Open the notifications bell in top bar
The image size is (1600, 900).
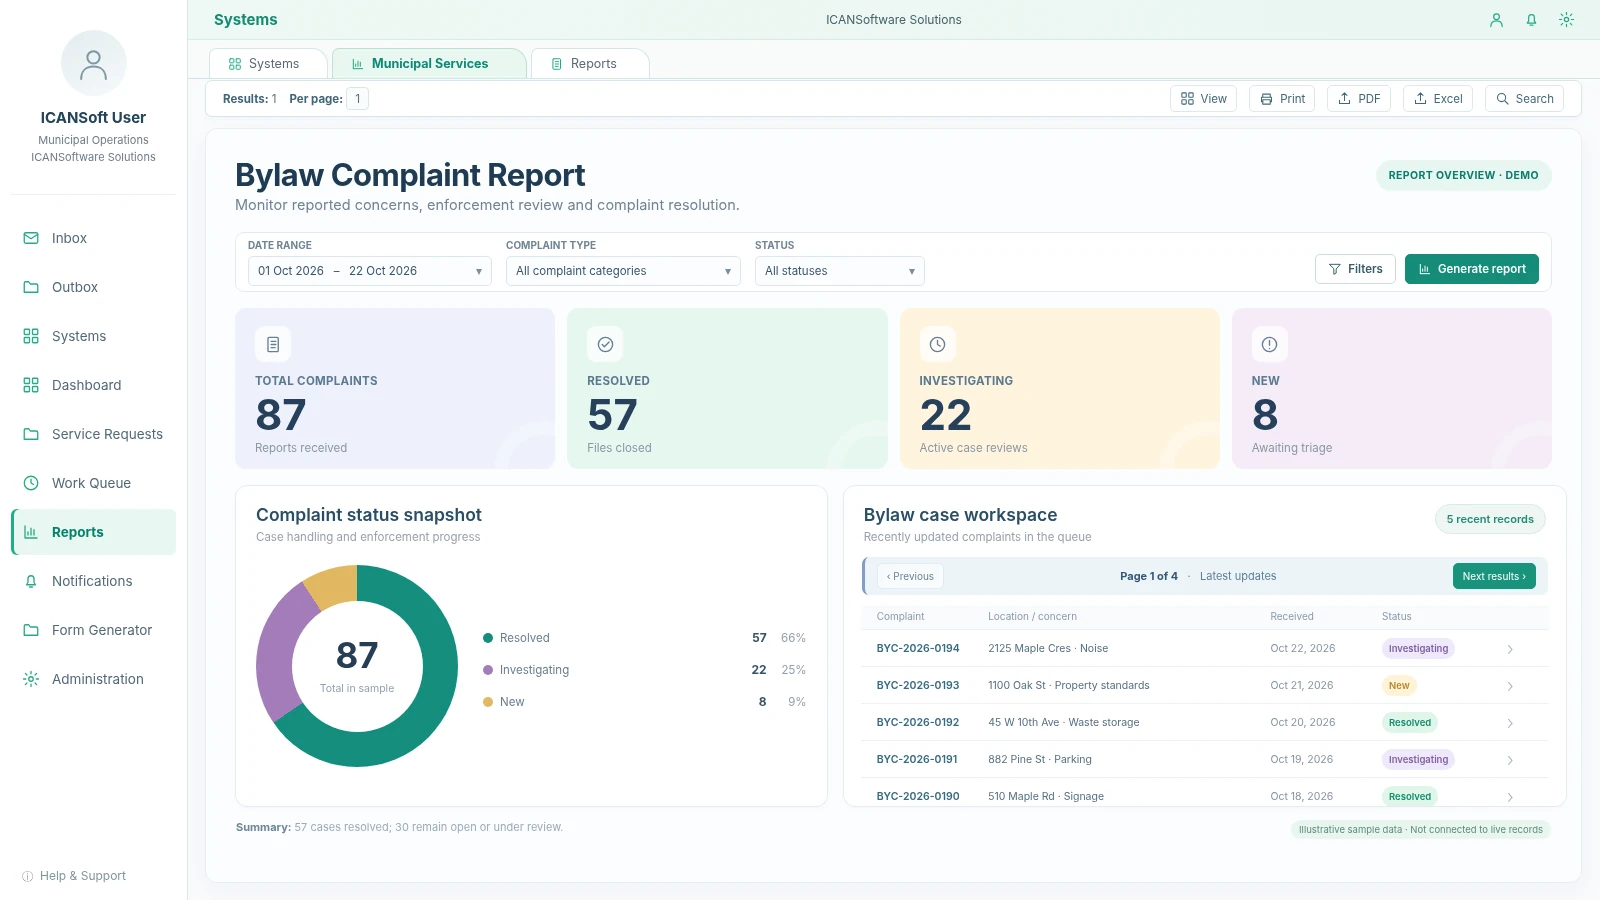(1531, 20)
